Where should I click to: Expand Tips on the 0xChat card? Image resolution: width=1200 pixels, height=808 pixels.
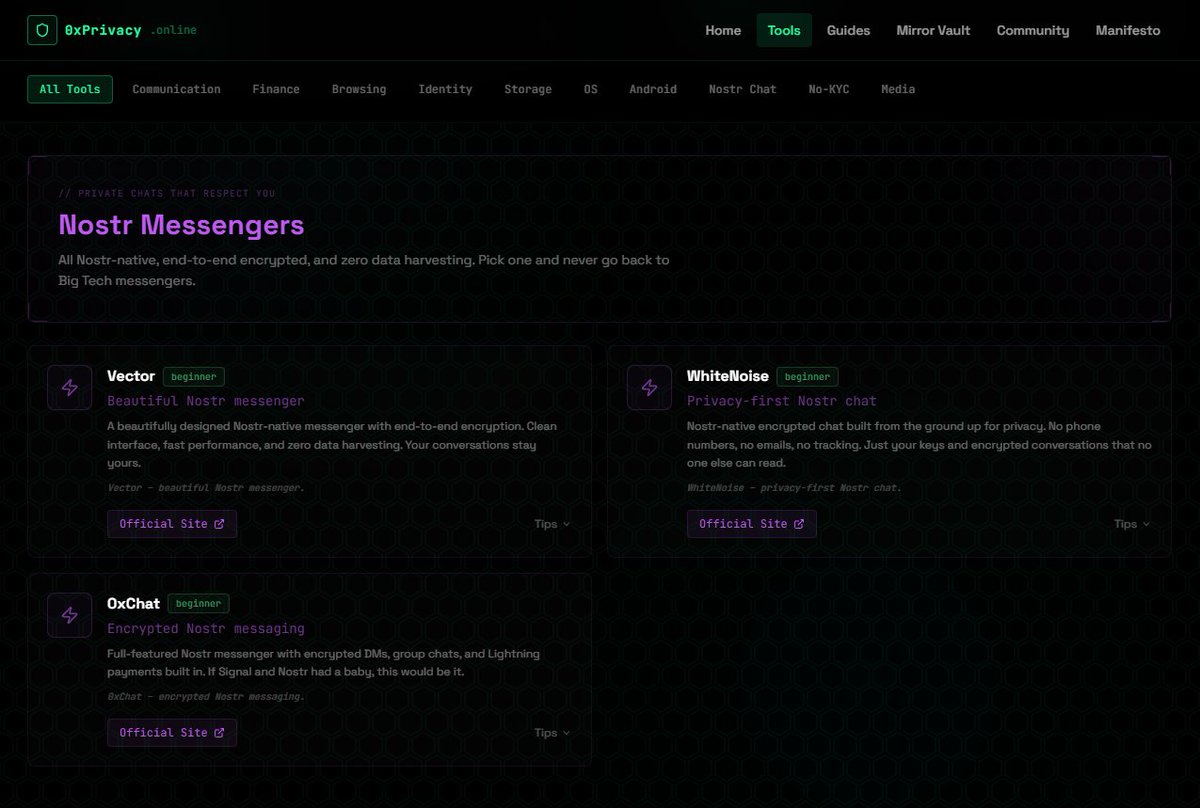point(552,733)
